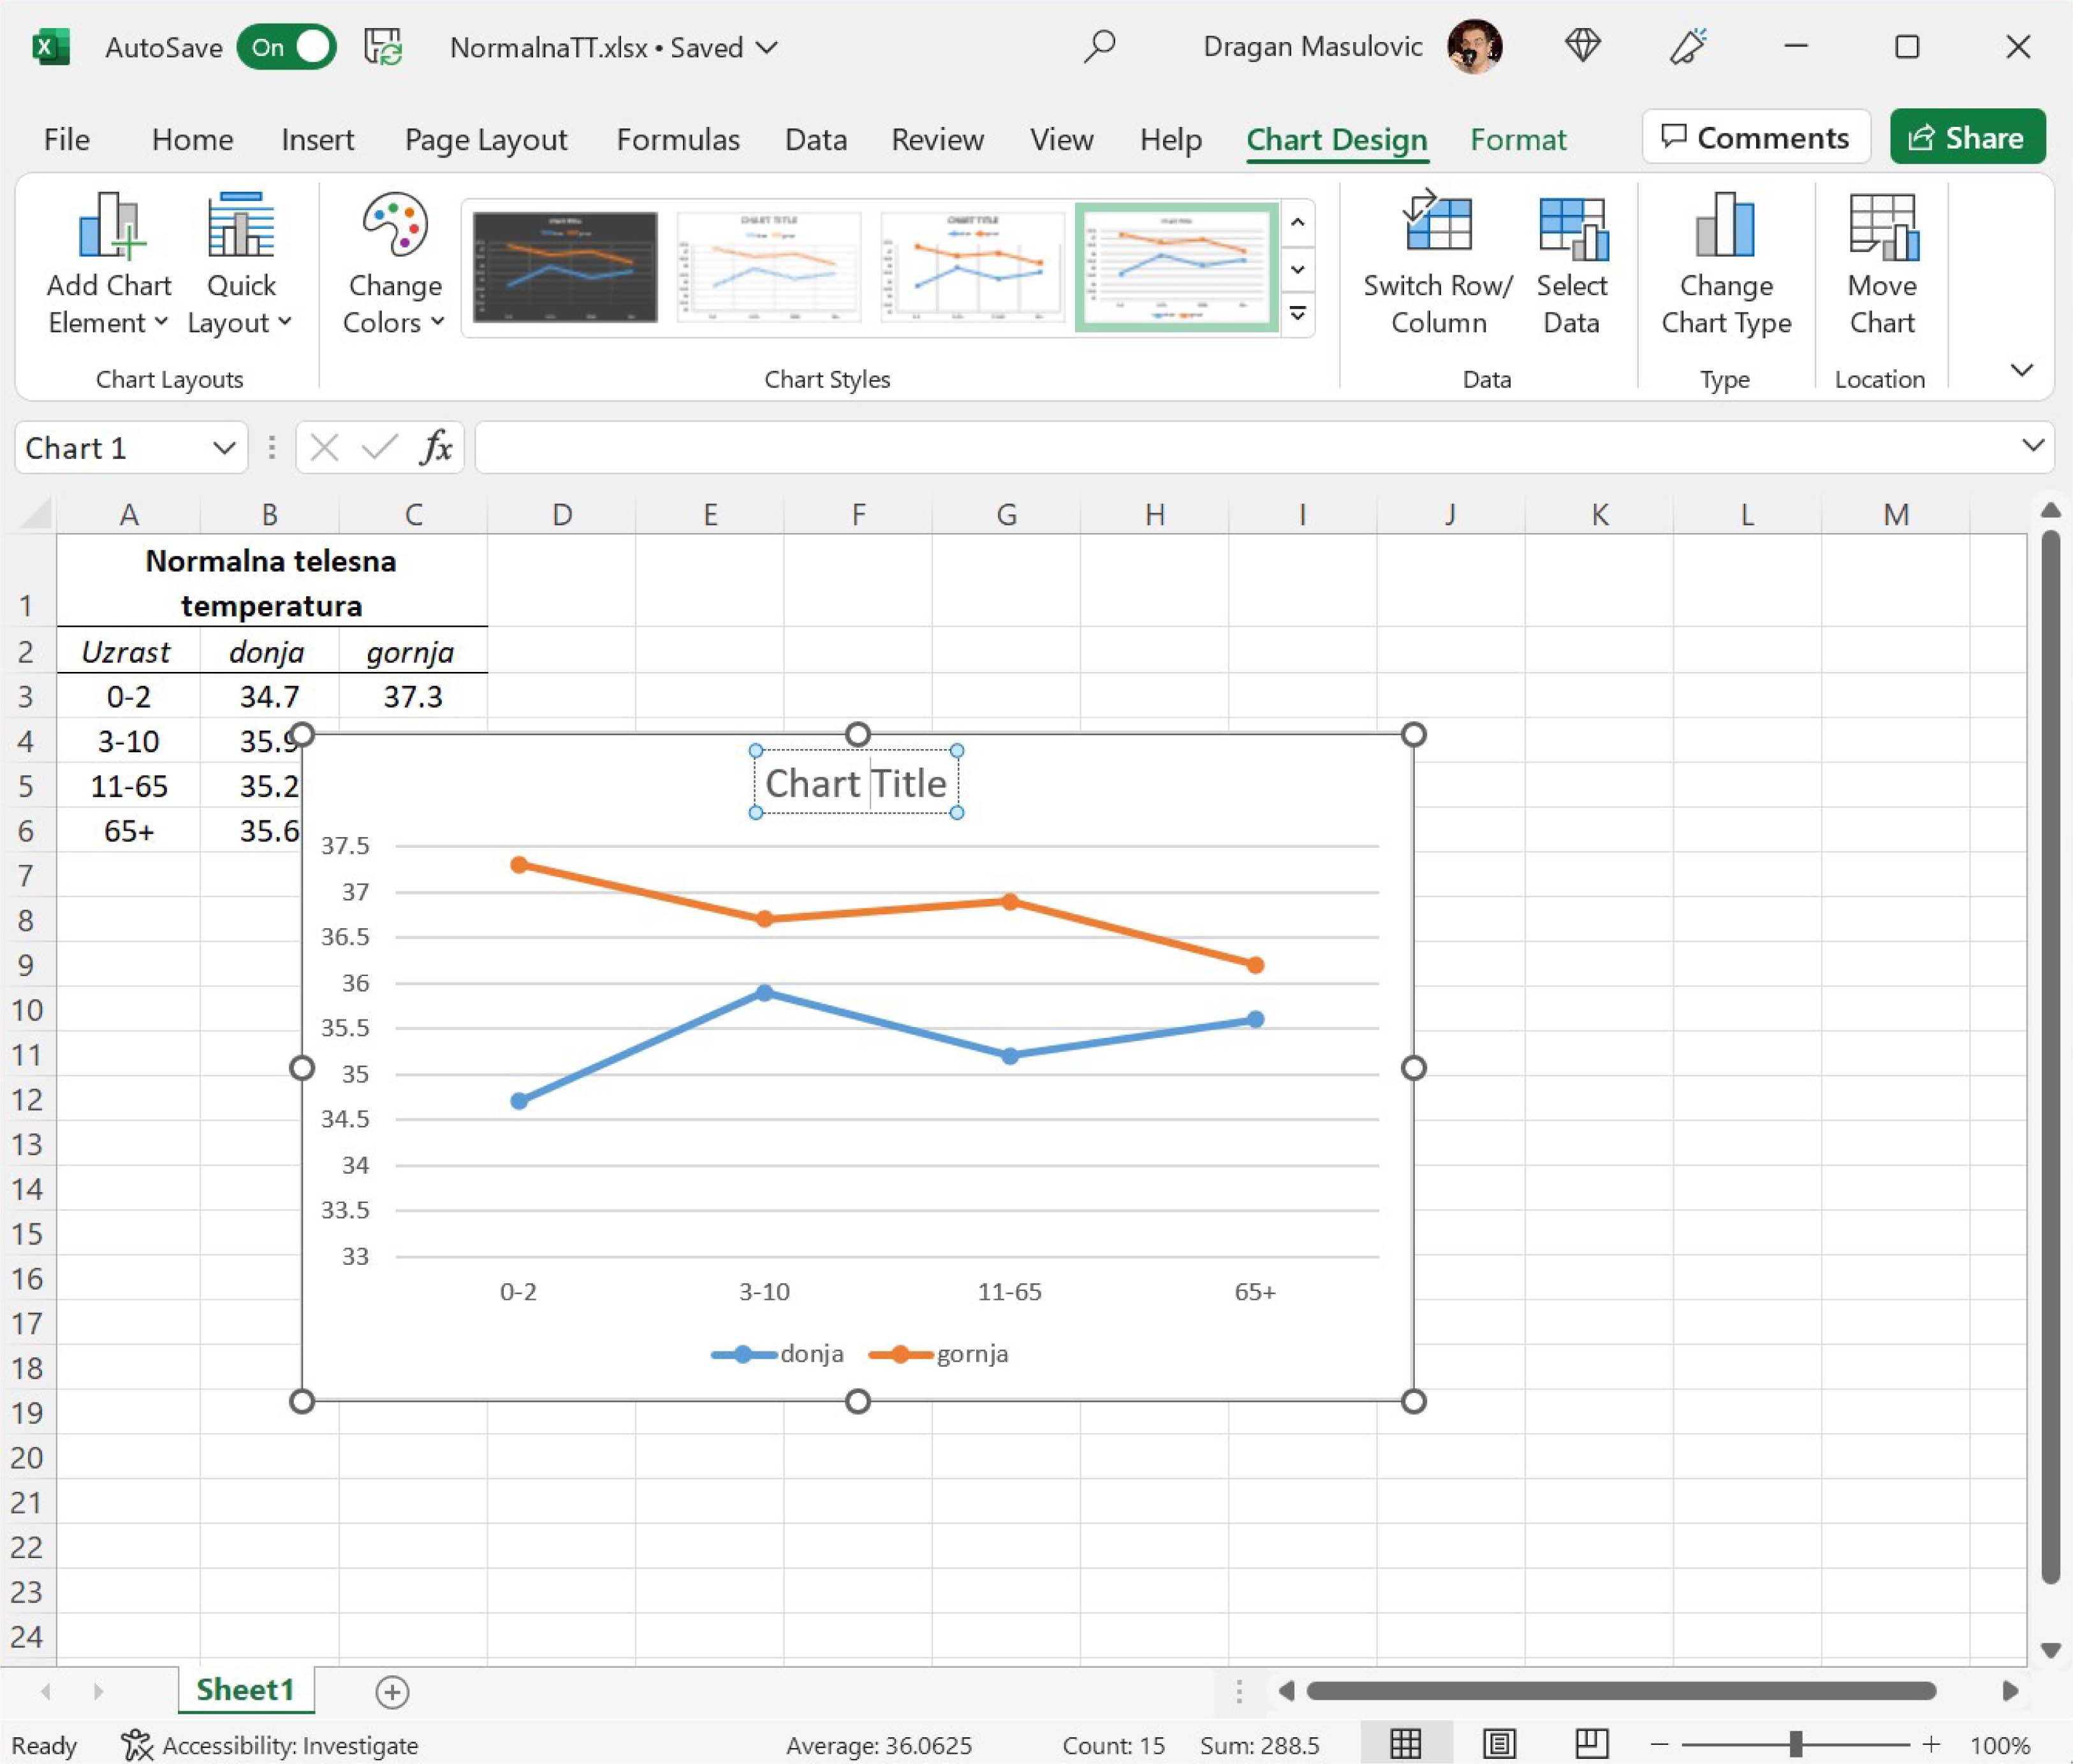Screen dimensions: 2073x1764
Task: Expand the Chart Styles gallery's More arrow
Action: click(1297, 314)
